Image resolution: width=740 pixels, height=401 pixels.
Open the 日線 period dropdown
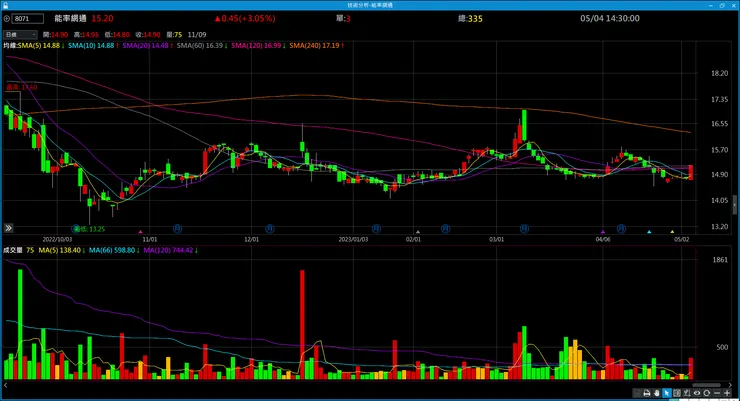pos(20,35)
